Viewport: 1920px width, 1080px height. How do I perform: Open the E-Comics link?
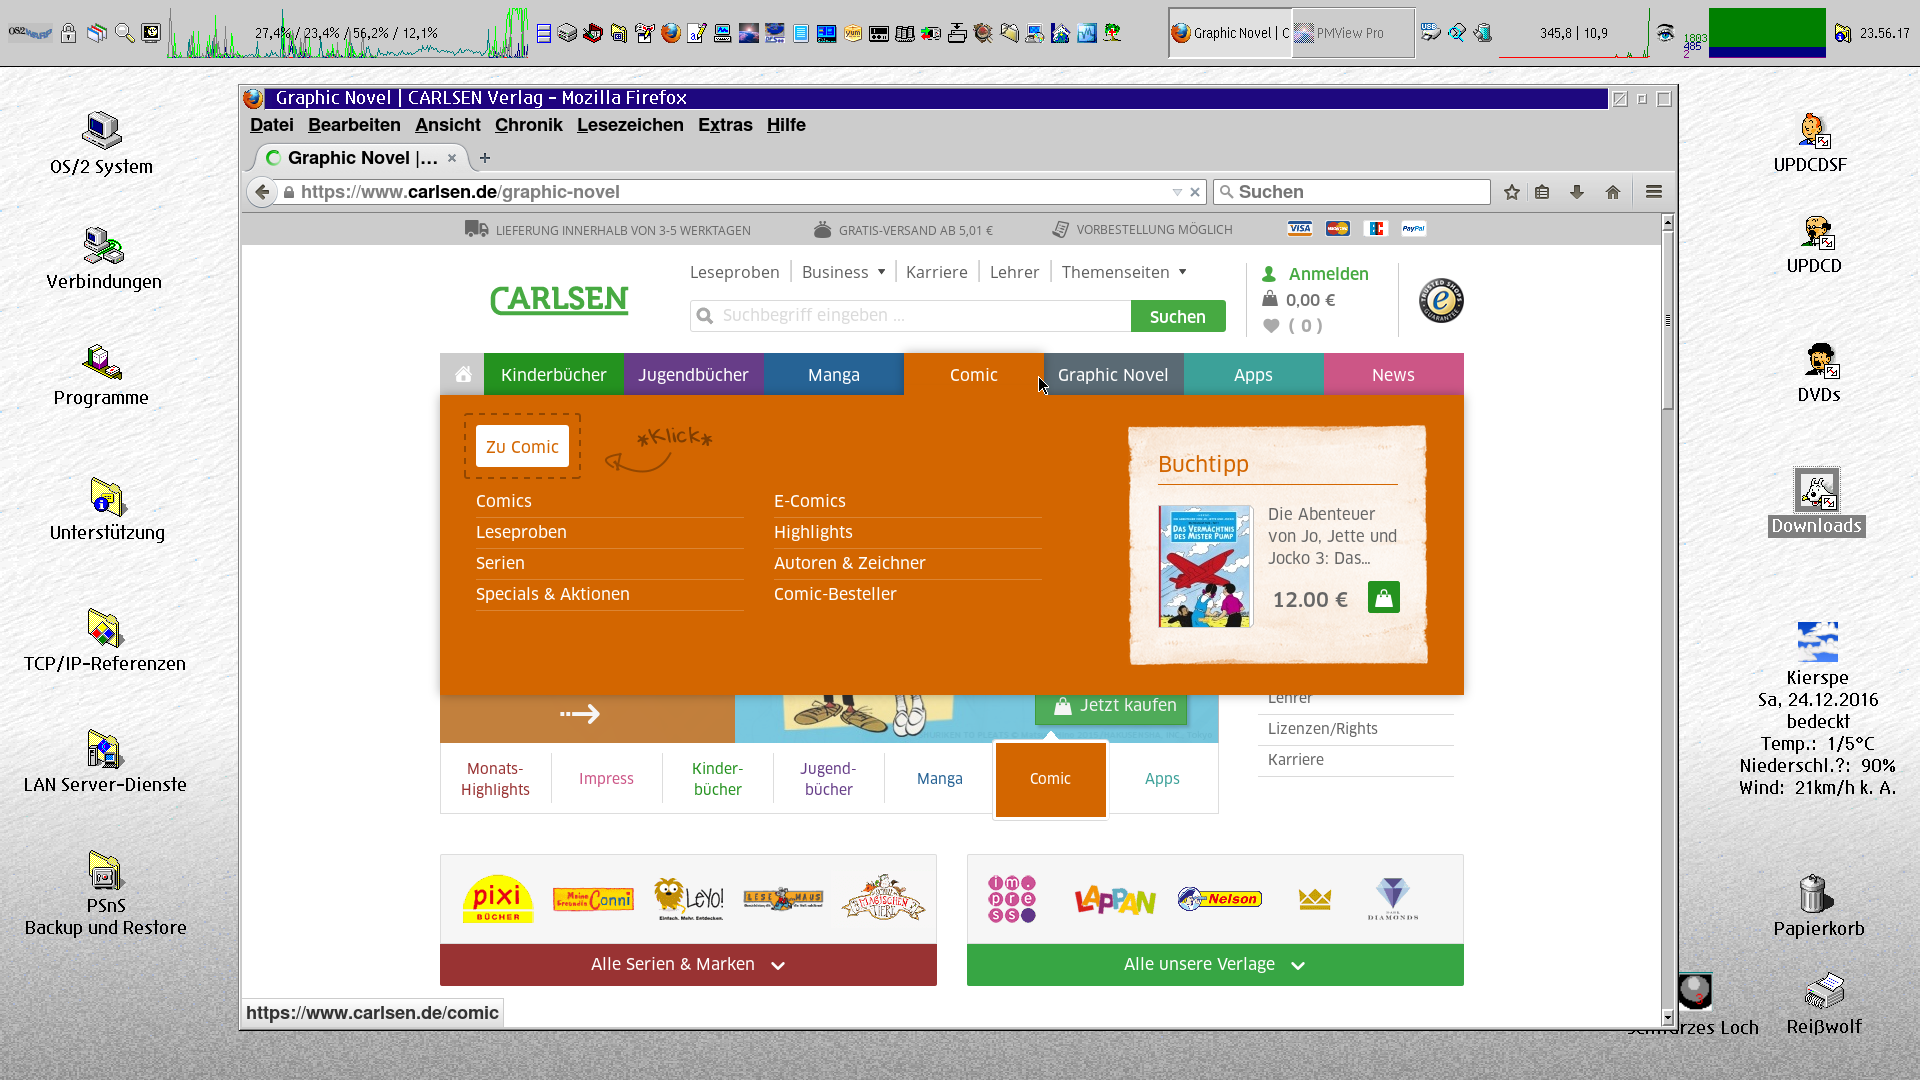click(809, 501)
